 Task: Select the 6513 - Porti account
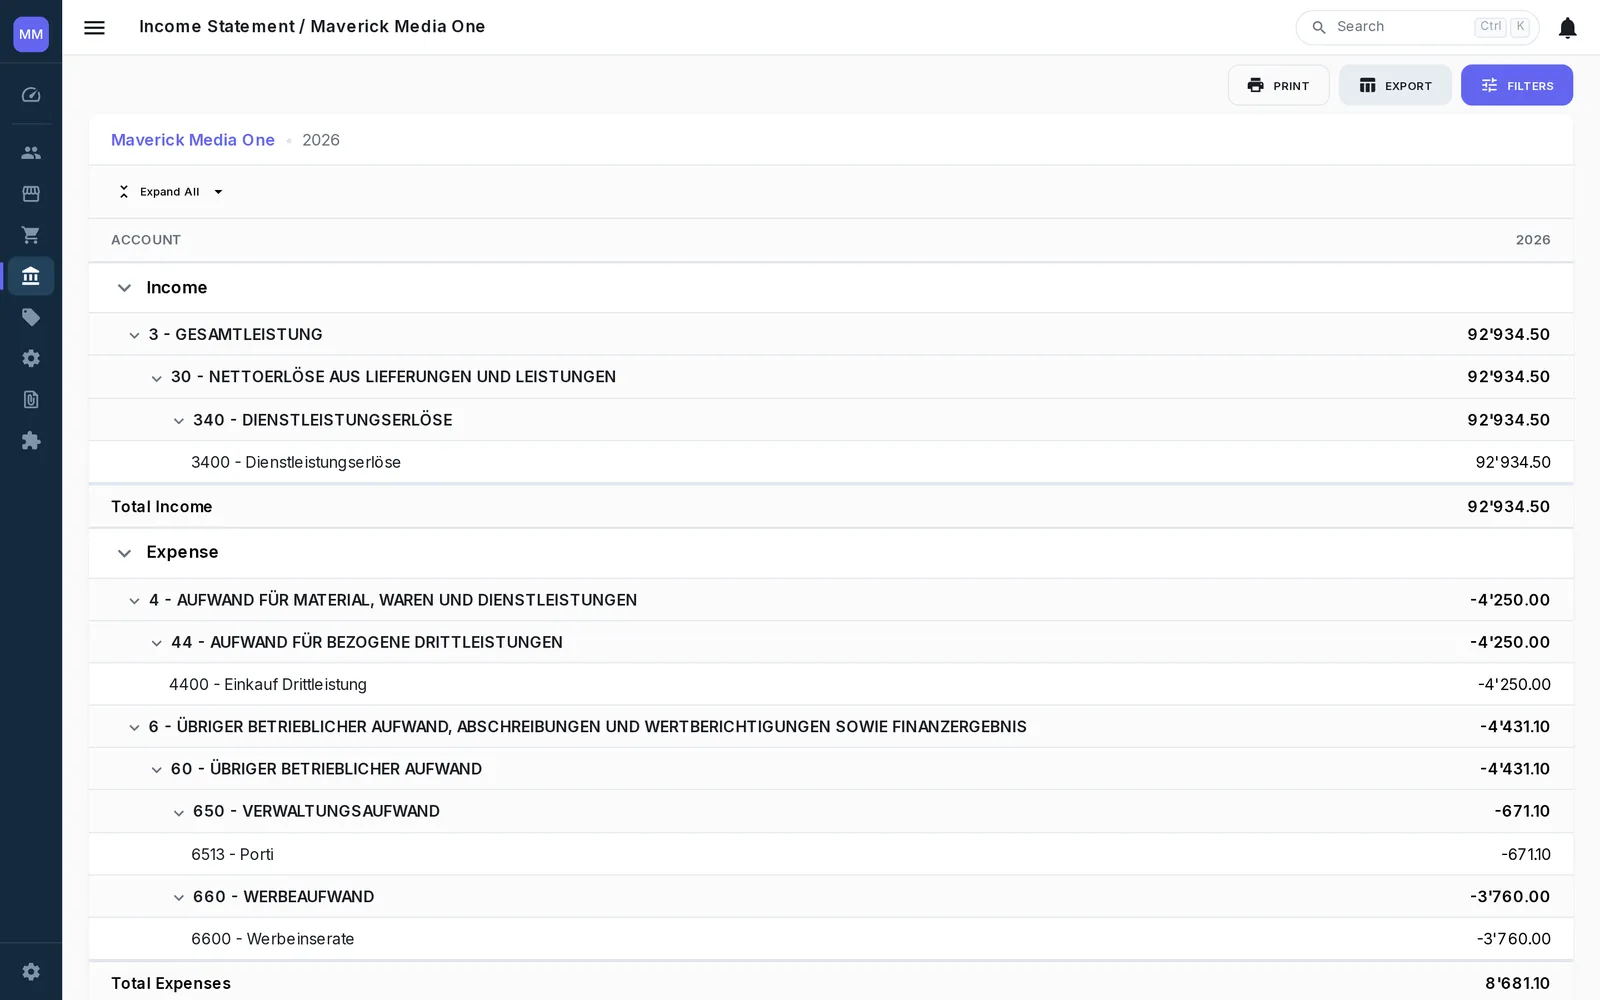[x=232, y=854]
